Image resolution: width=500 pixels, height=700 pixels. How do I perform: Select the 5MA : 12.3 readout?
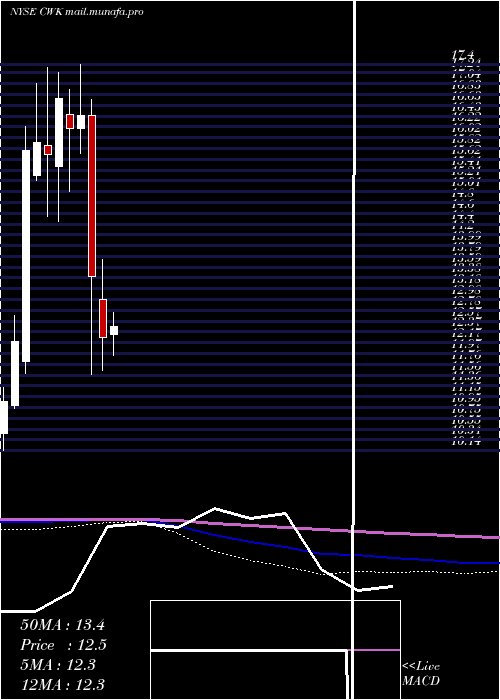click(58, 665)
